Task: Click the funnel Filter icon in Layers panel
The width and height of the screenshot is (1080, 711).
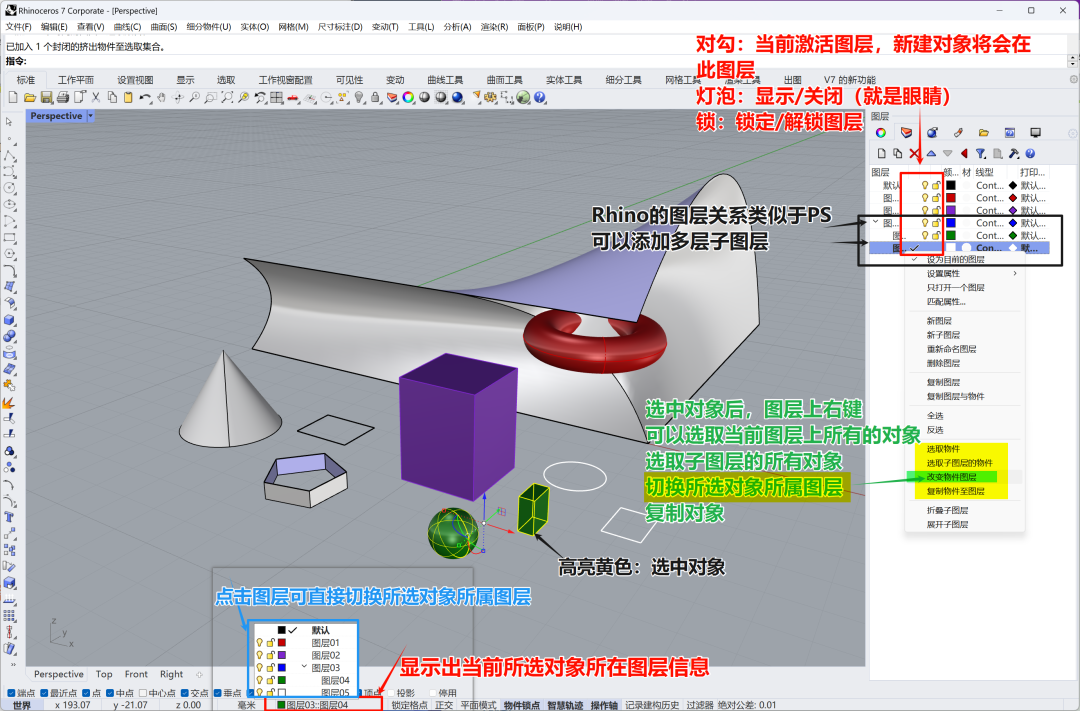Action: (x=981, y=154)
